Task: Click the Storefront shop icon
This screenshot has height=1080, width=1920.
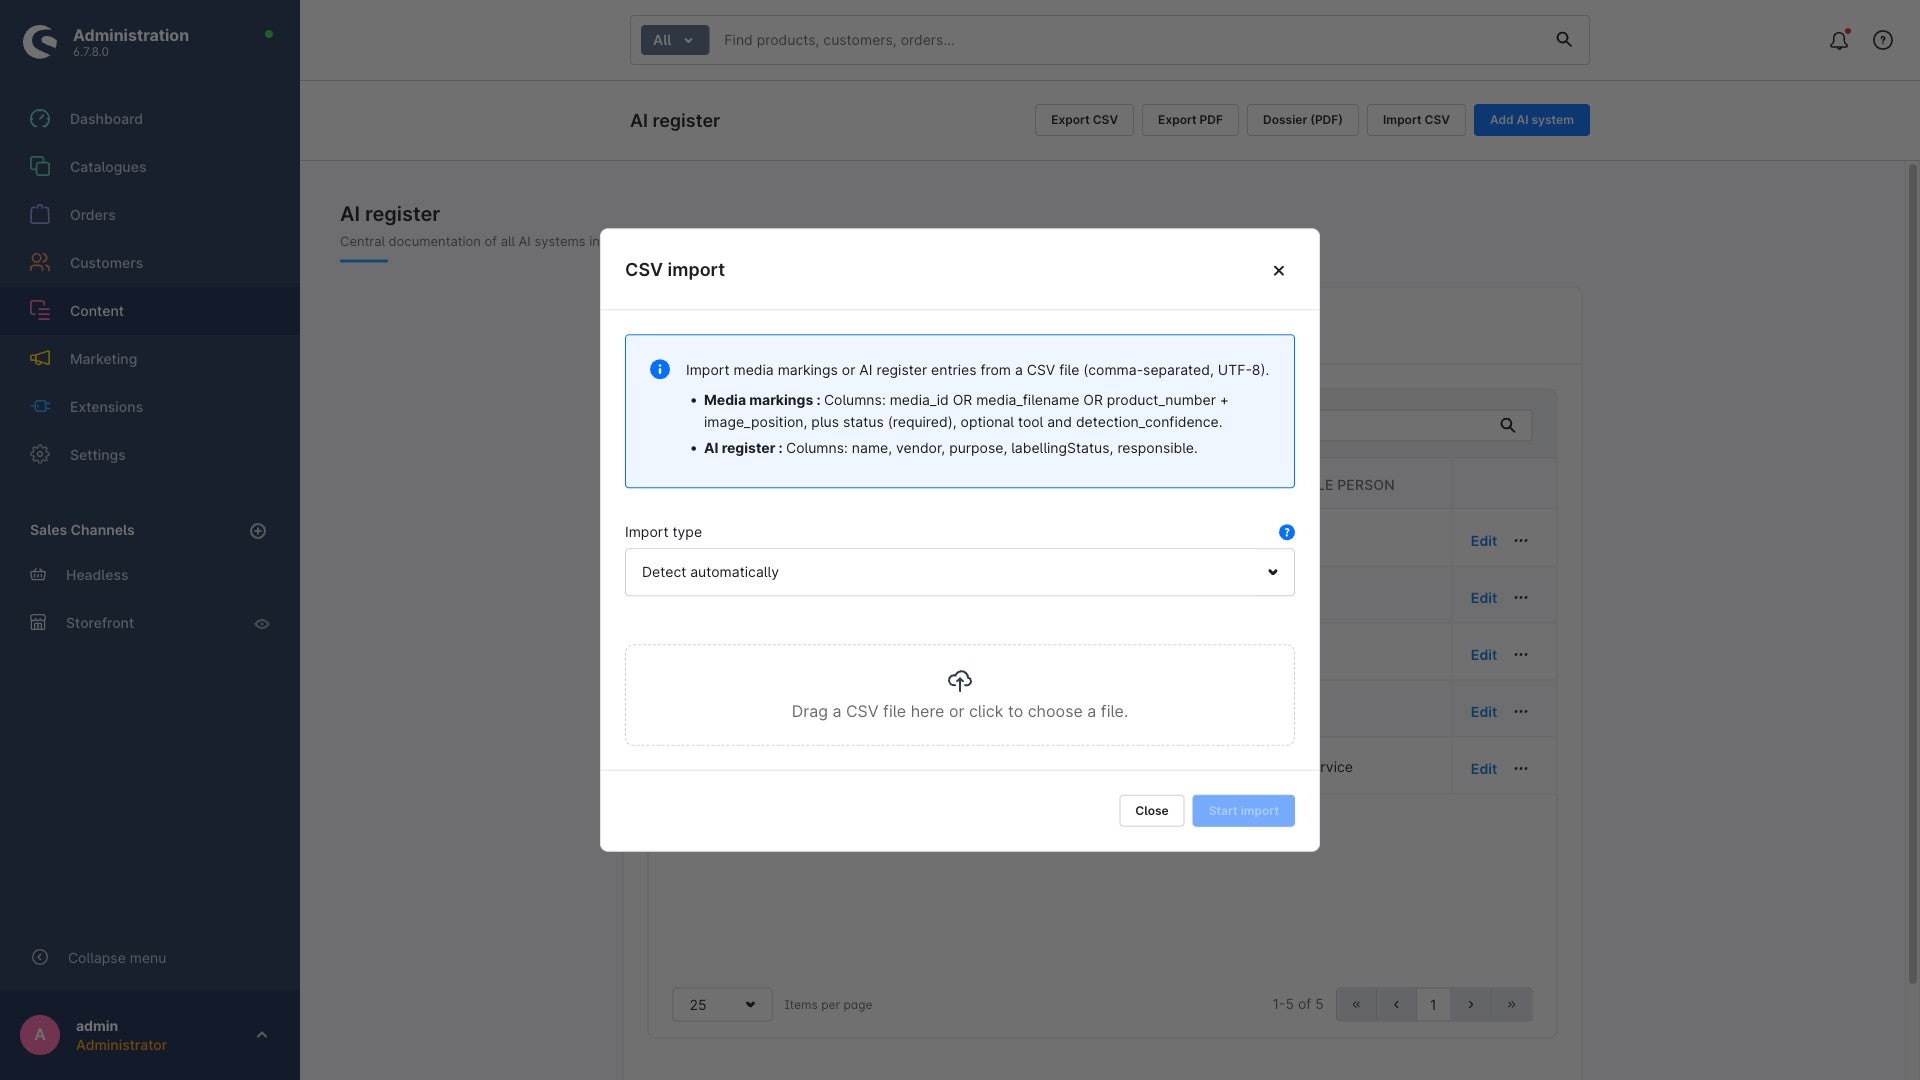Action: tap(38, 623)
